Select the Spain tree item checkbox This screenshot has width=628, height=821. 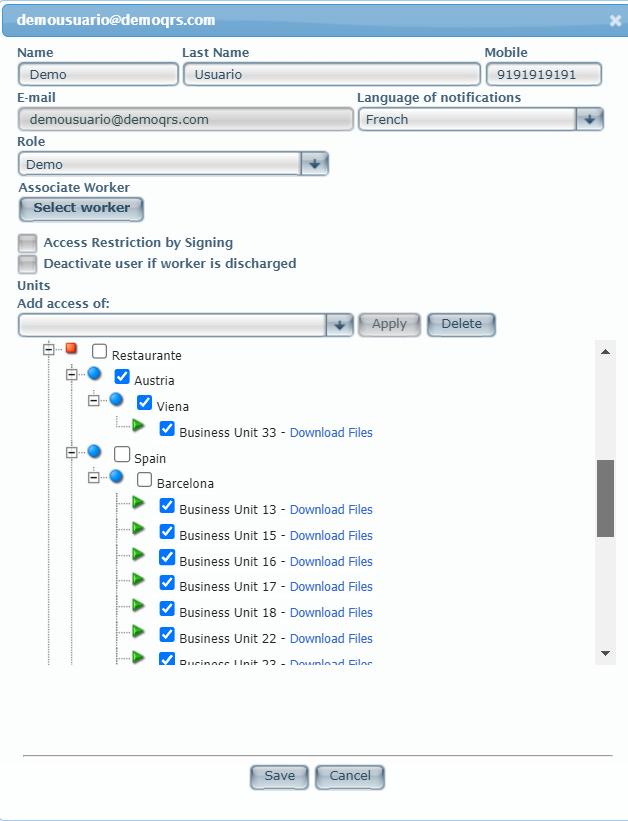click(x=122, y=454)
